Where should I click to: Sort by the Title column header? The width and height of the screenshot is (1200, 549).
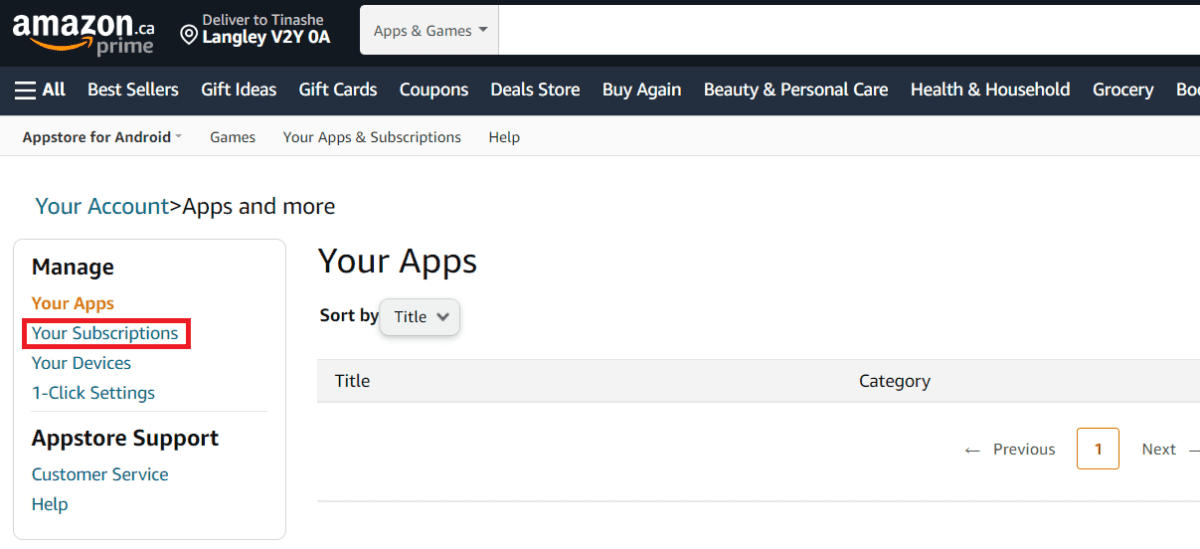pyautogui.click(x=352, y=381)
